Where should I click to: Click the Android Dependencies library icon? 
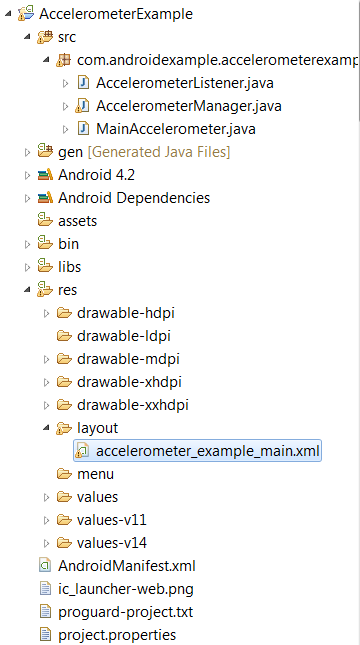[45, 198]
